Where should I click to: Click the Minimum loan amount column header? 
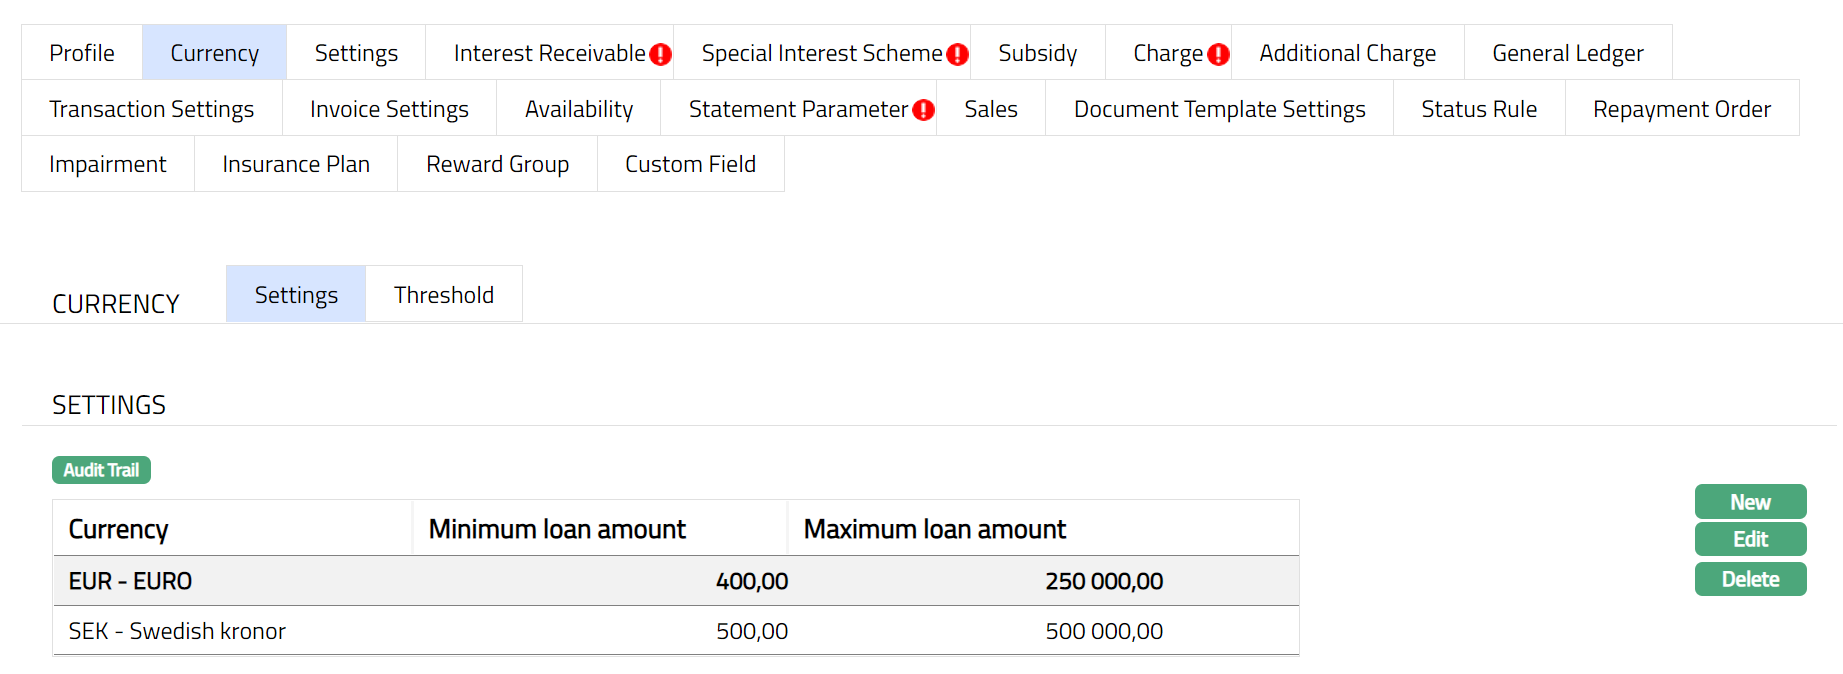[x=557, y=529]
